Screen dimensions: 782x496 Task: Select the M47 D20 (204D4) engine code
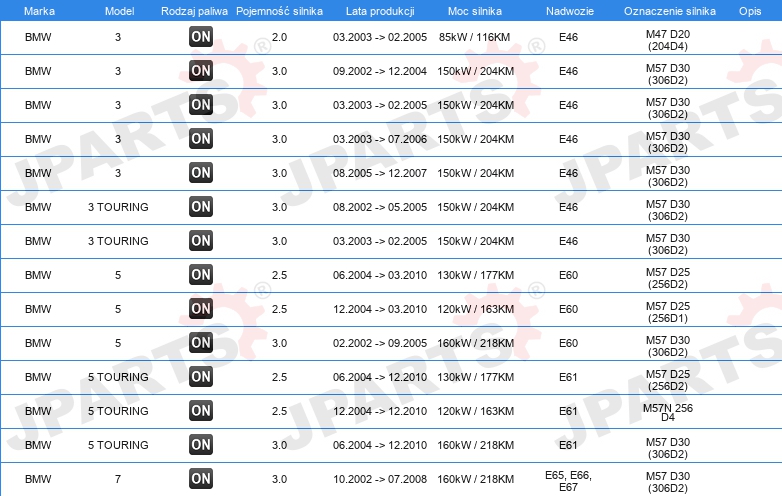tap(668, 40)
